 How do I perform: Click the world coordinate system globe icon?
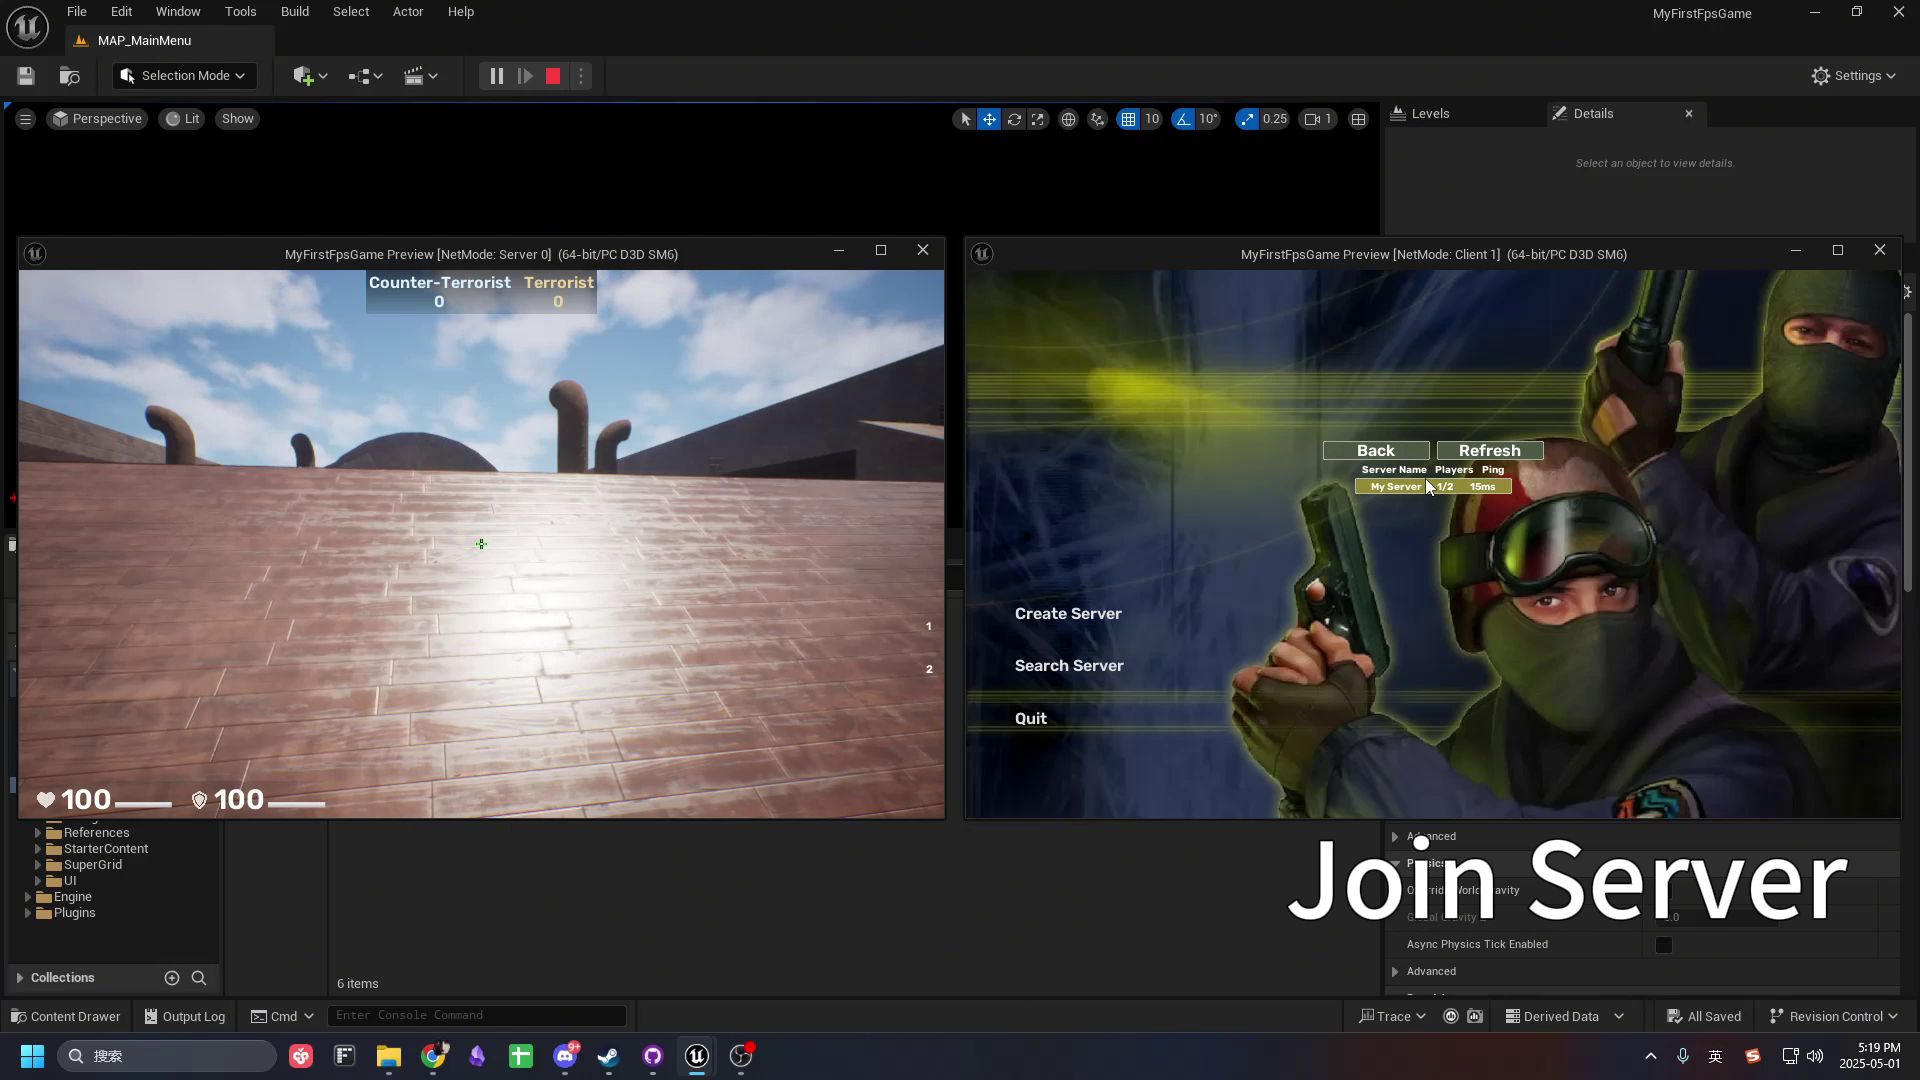click(x=1068, y=119)
